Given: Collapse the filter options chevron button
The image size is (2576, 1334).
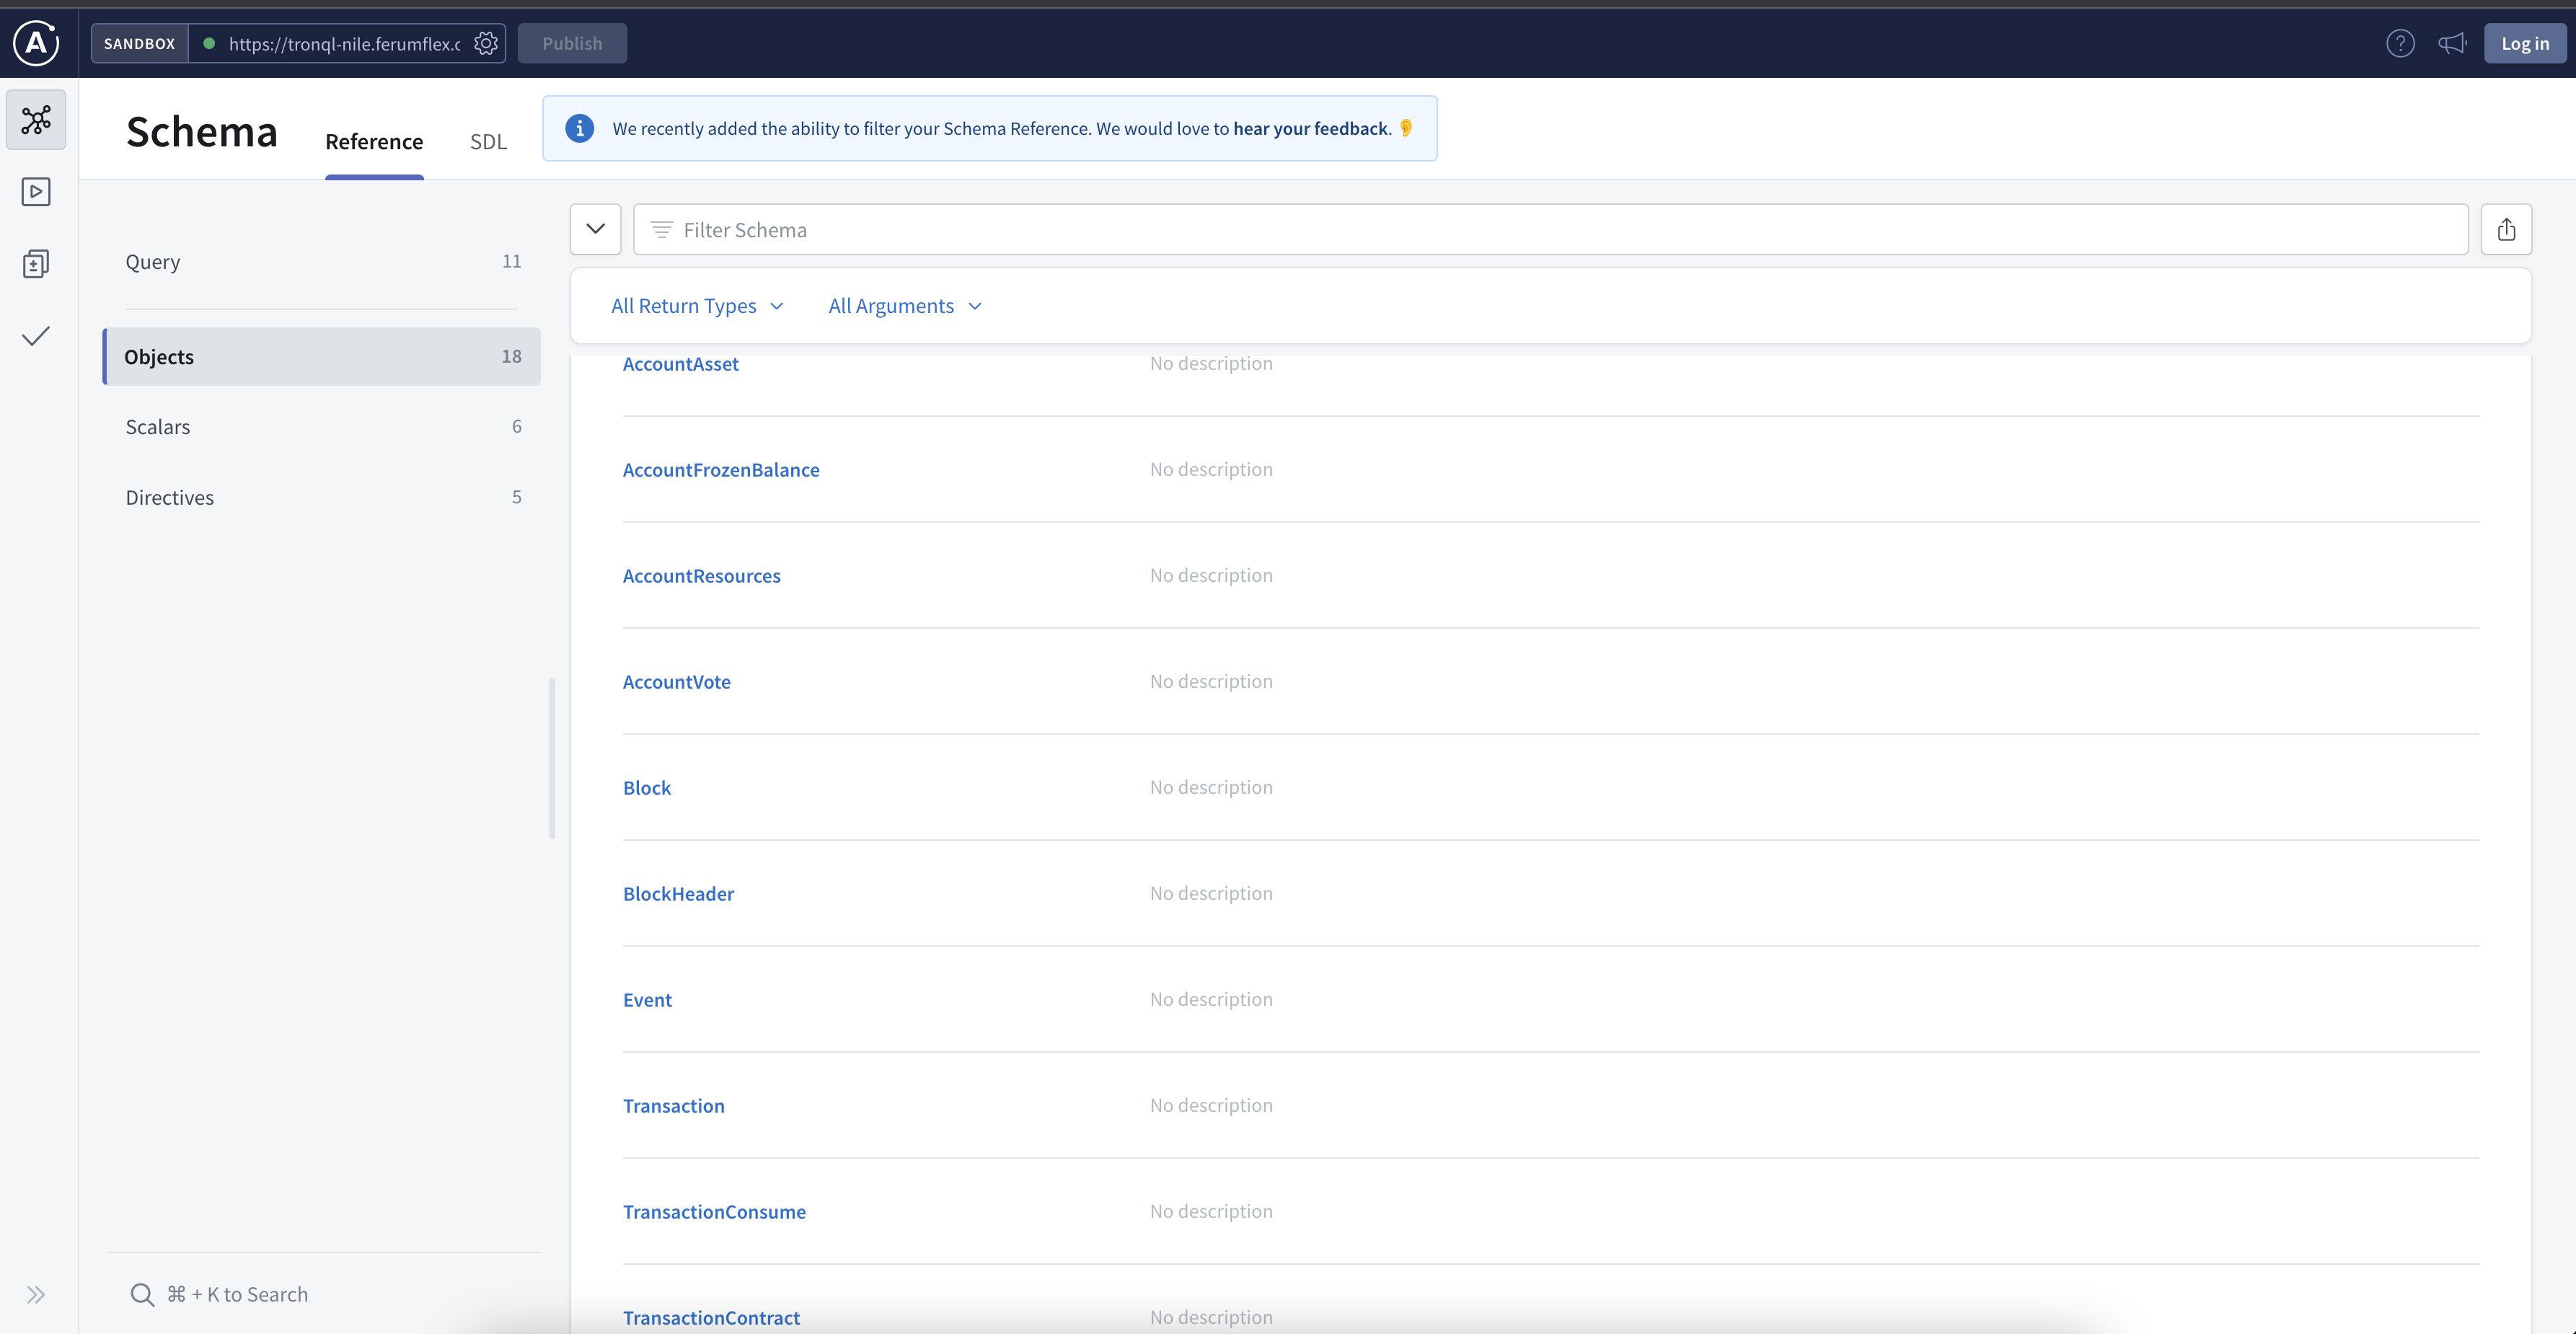Looking at the screenshot, I should click(596, 229).
